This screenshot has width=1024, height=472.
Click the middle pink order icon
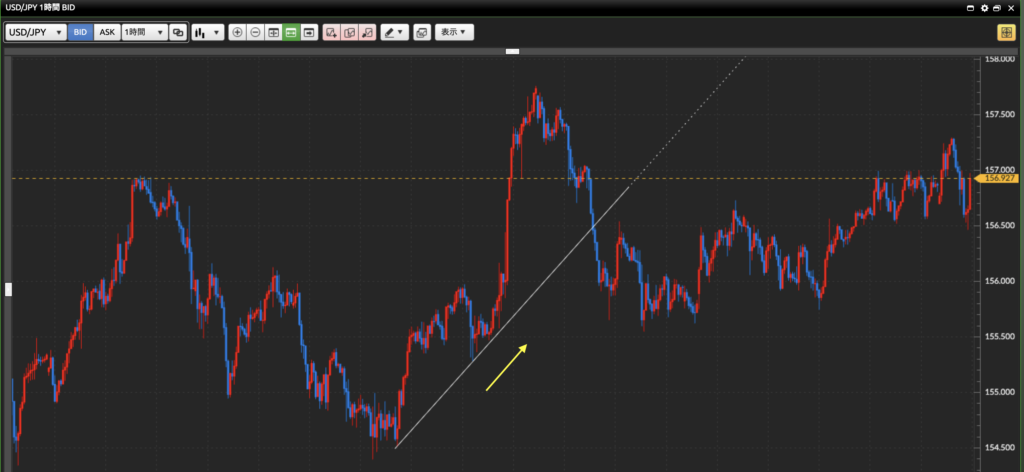coord(349,32)
